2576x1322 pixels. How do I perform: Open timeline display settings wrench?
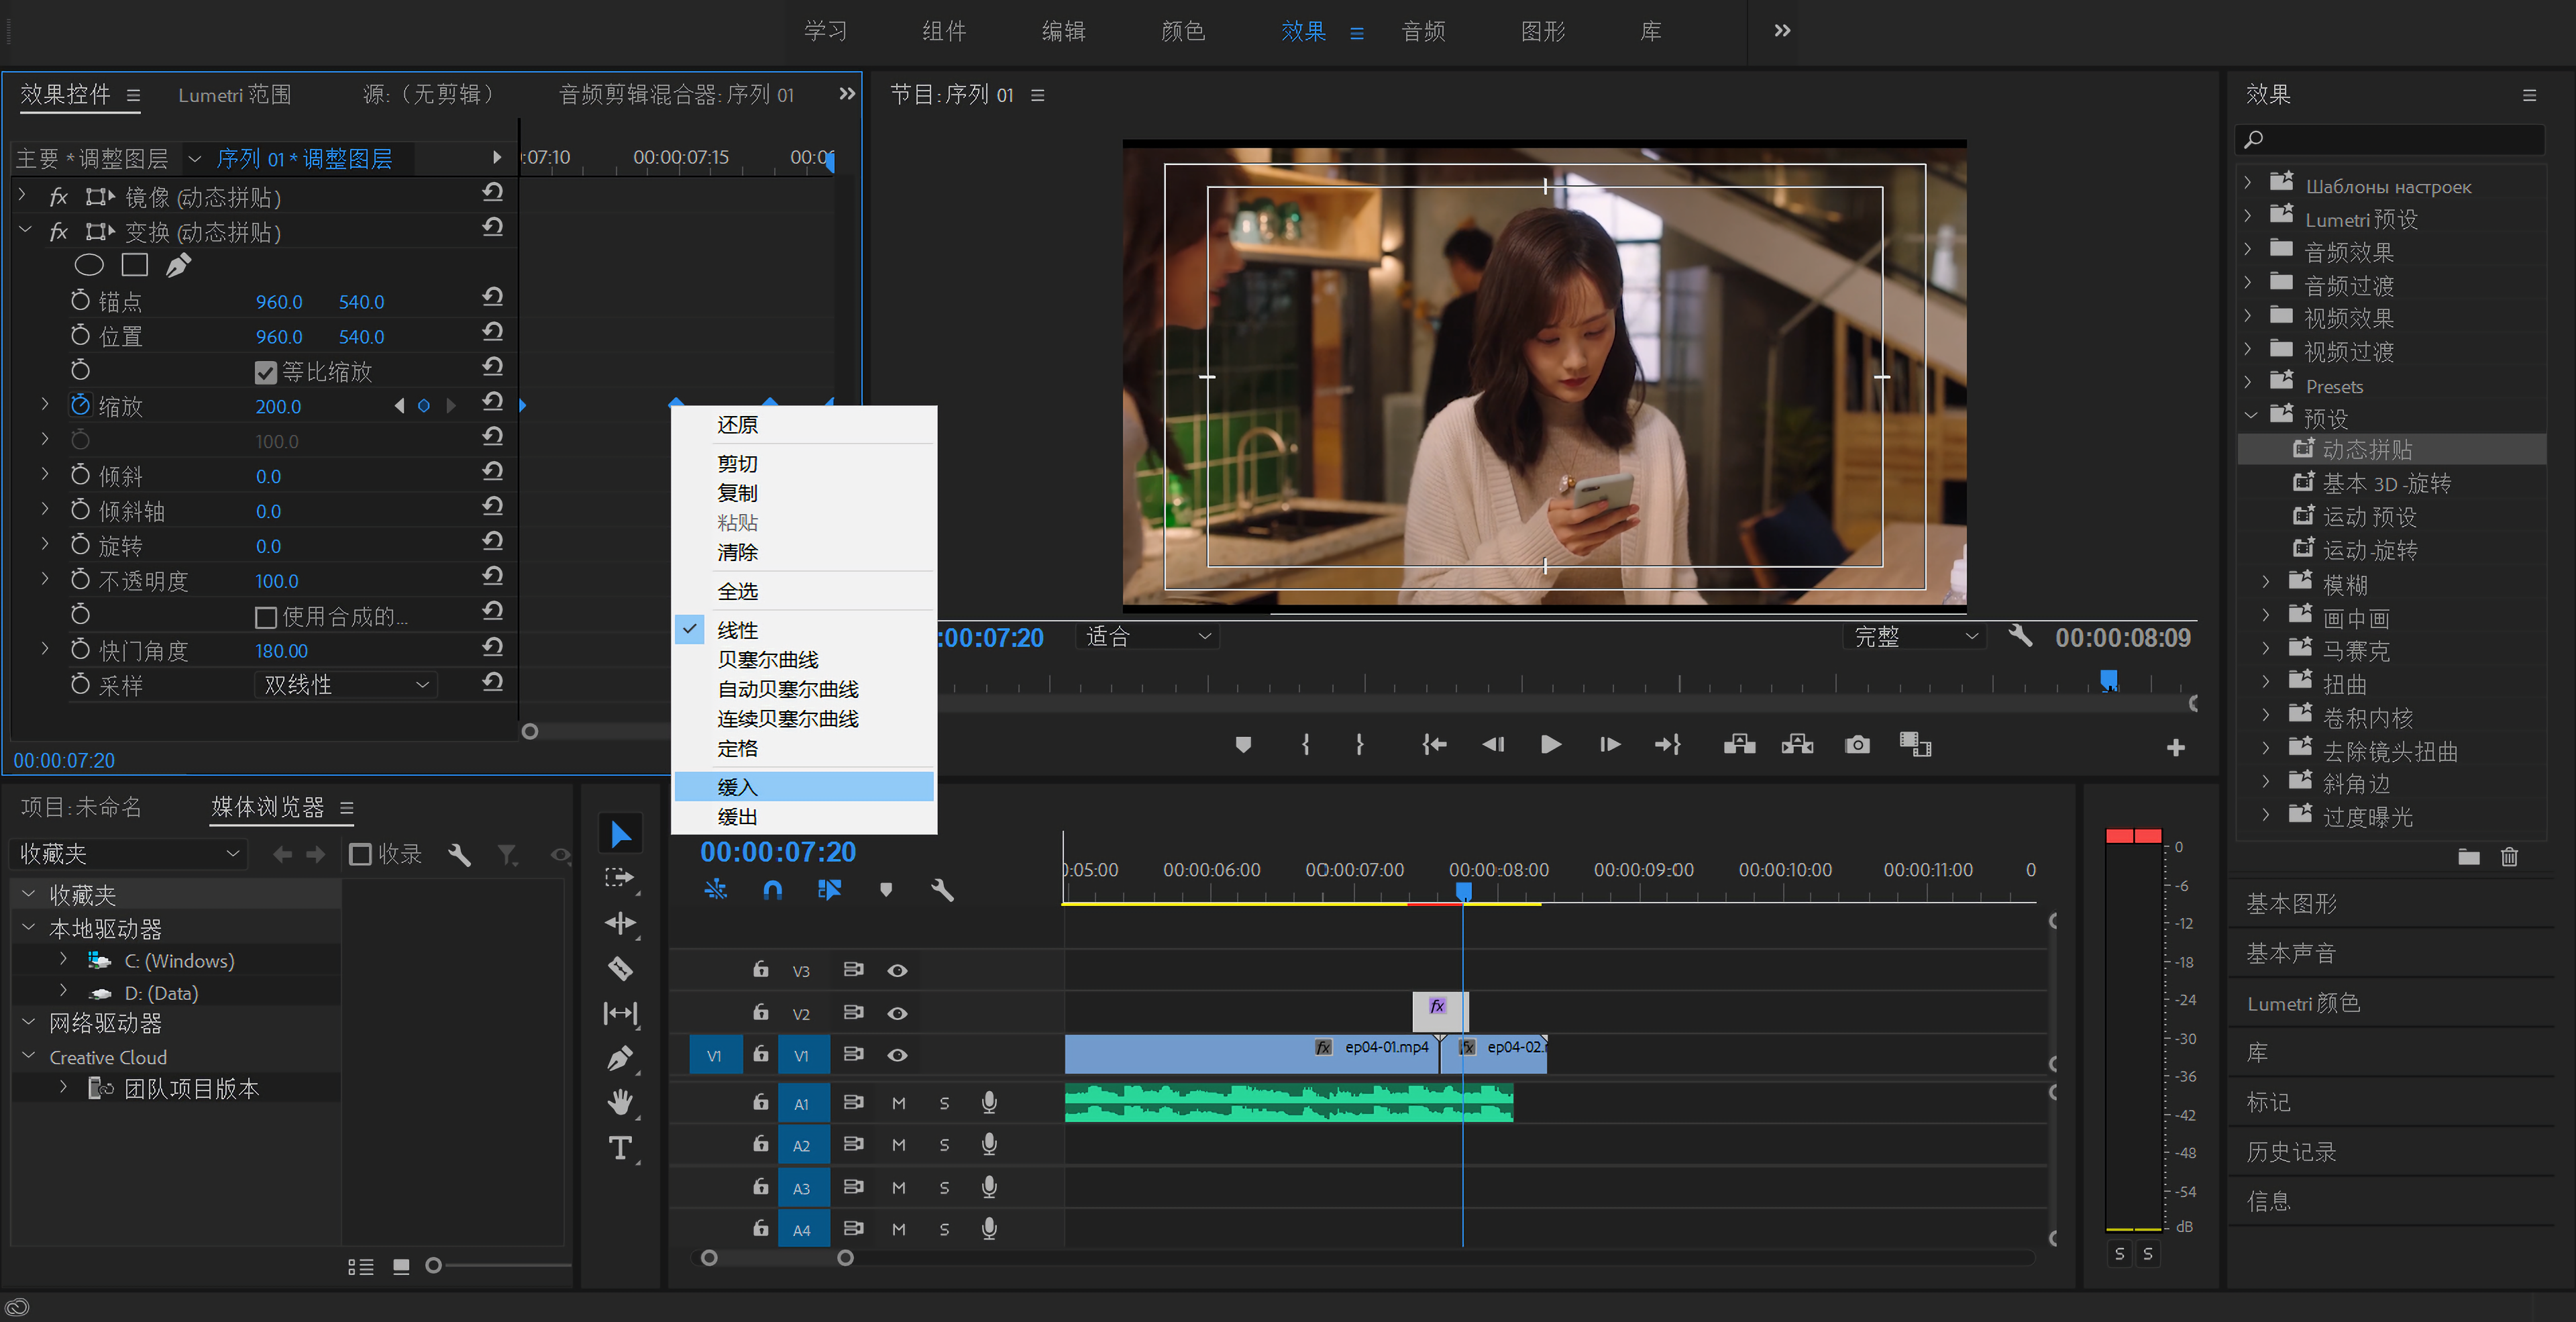pyautogui.click(x=942, y=889)
